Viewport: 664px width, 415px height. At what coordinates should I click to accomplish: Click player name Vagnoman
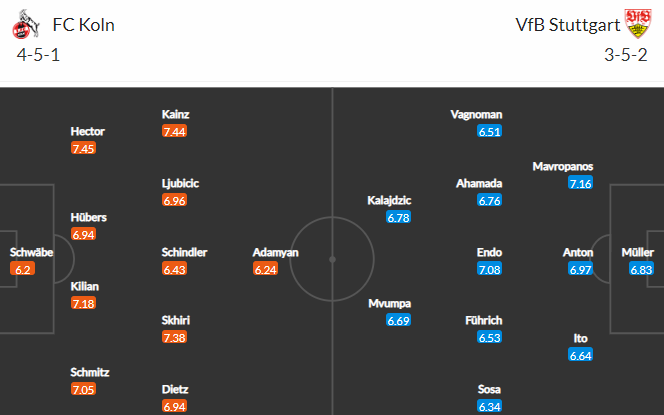point(476,115)
